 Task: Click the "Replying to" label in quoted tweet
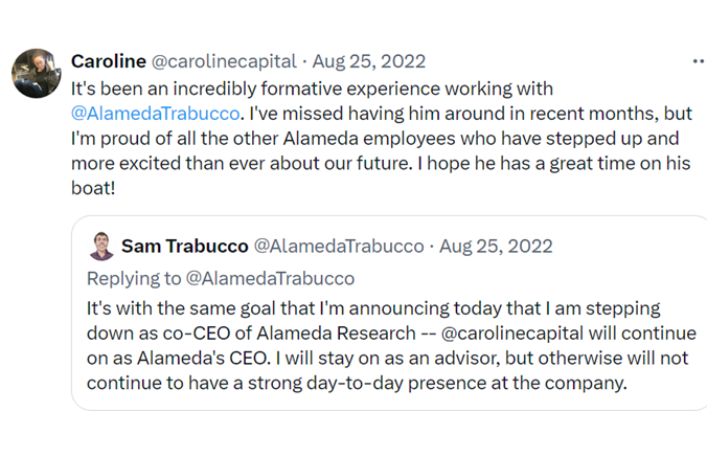[x=134, y=278]
